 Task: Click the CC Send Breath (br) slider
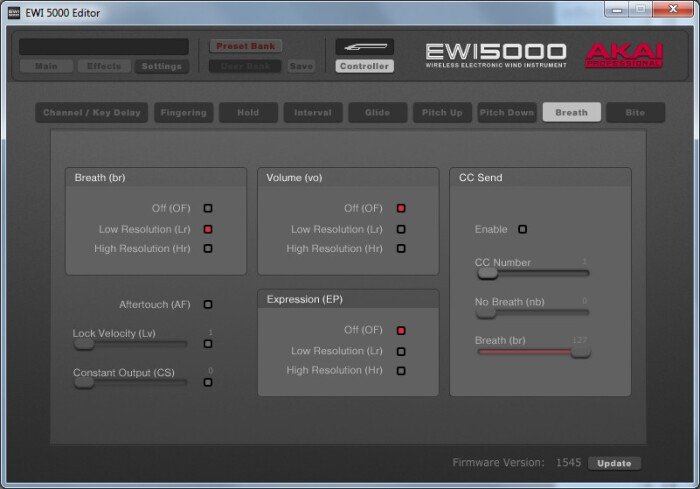(x=533, y=352)
